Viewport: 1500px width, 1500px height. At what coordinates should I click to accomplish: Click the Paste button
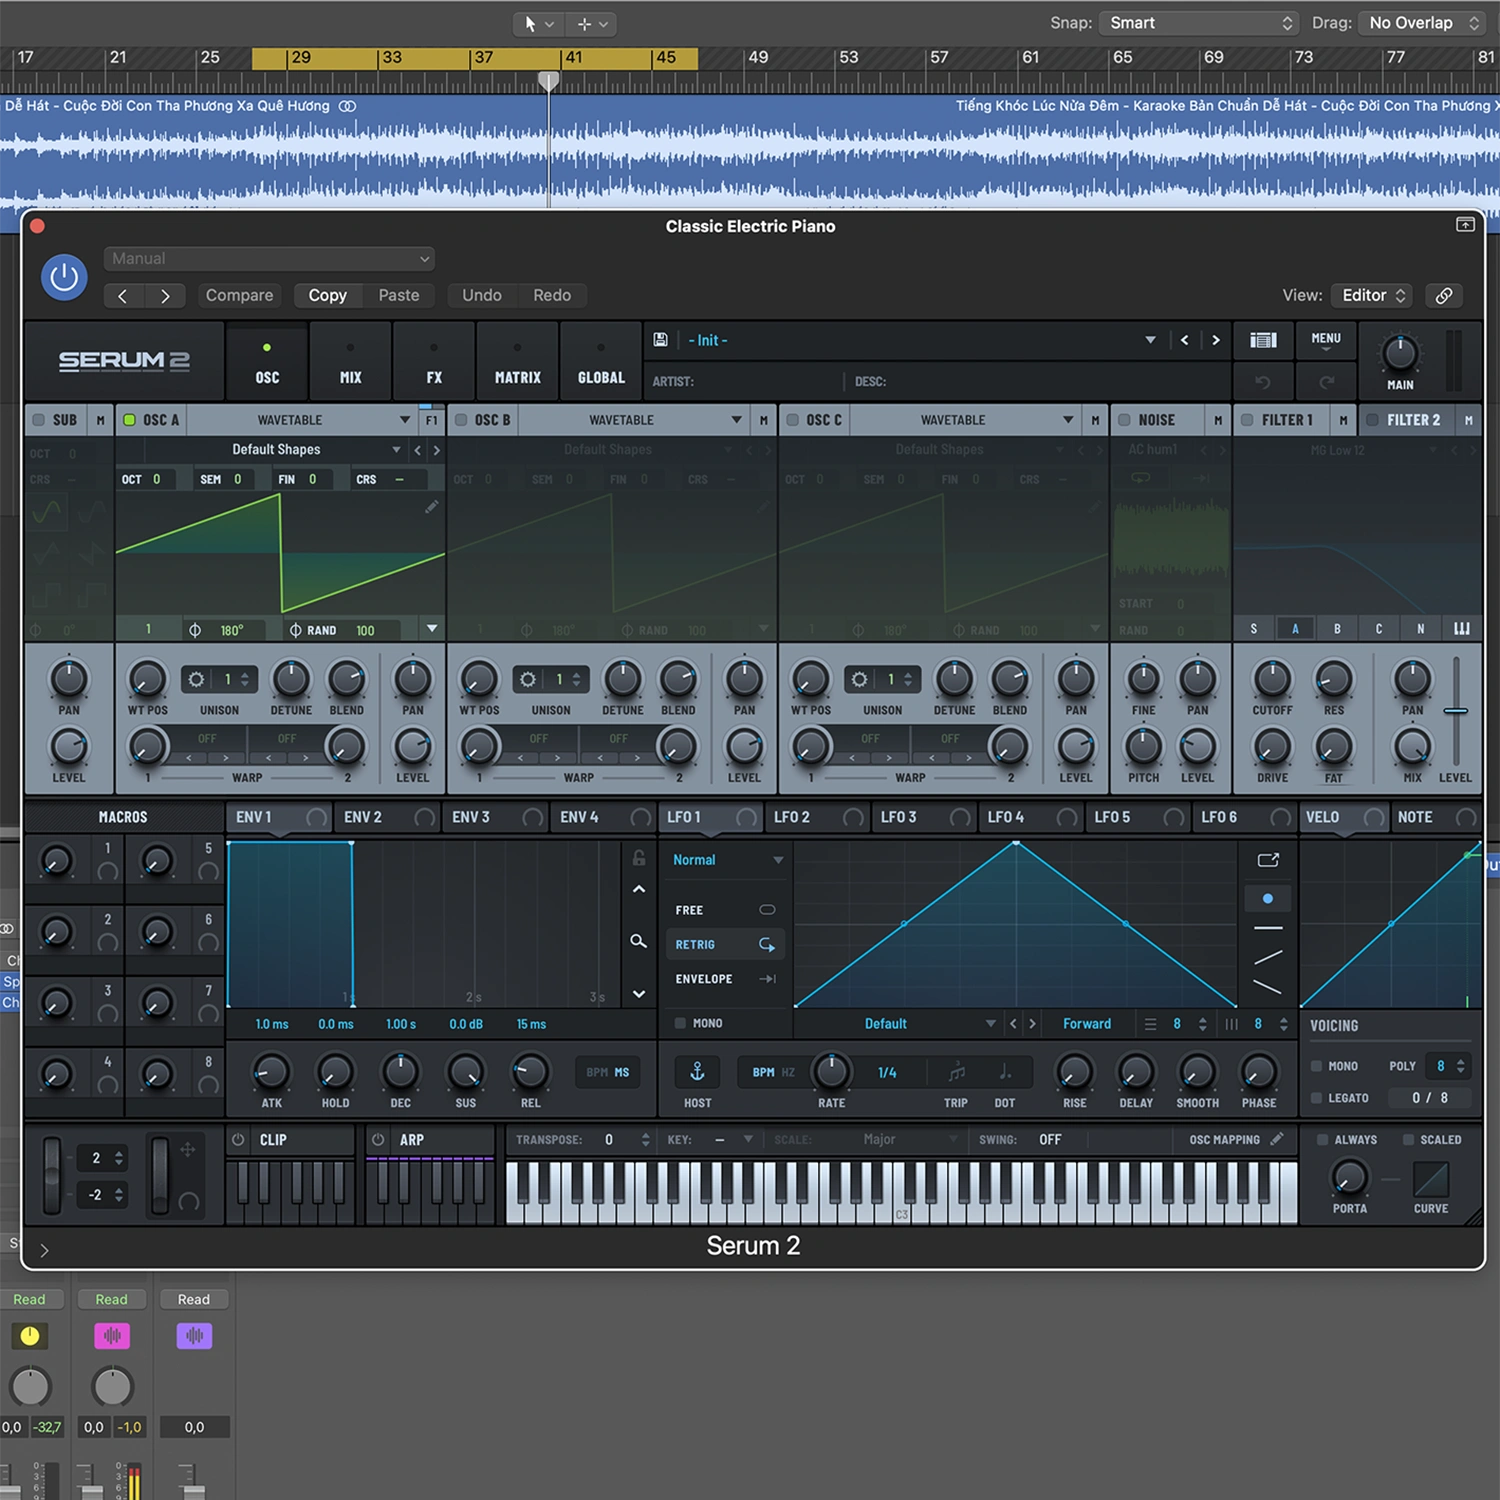399,295
